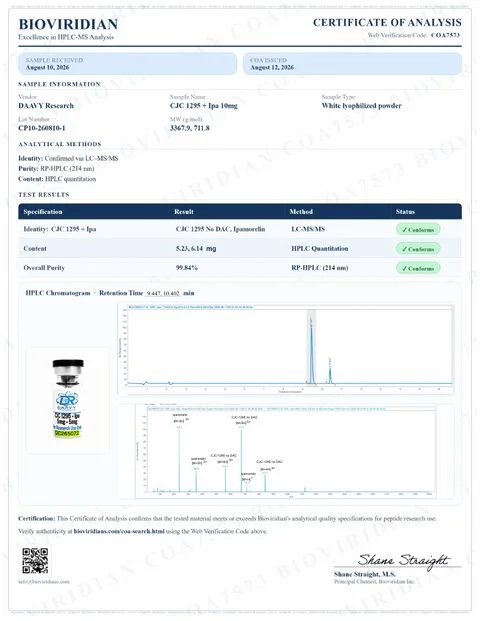The height and width of the screenshot is (621, 480).
Task: Click the Status column header
Action: point(405,211)
